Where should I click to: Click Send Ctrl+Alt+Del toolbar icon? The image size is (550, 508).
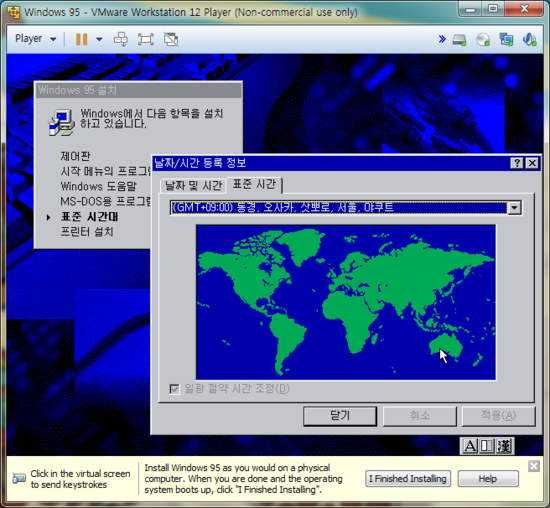coord(121,39)
